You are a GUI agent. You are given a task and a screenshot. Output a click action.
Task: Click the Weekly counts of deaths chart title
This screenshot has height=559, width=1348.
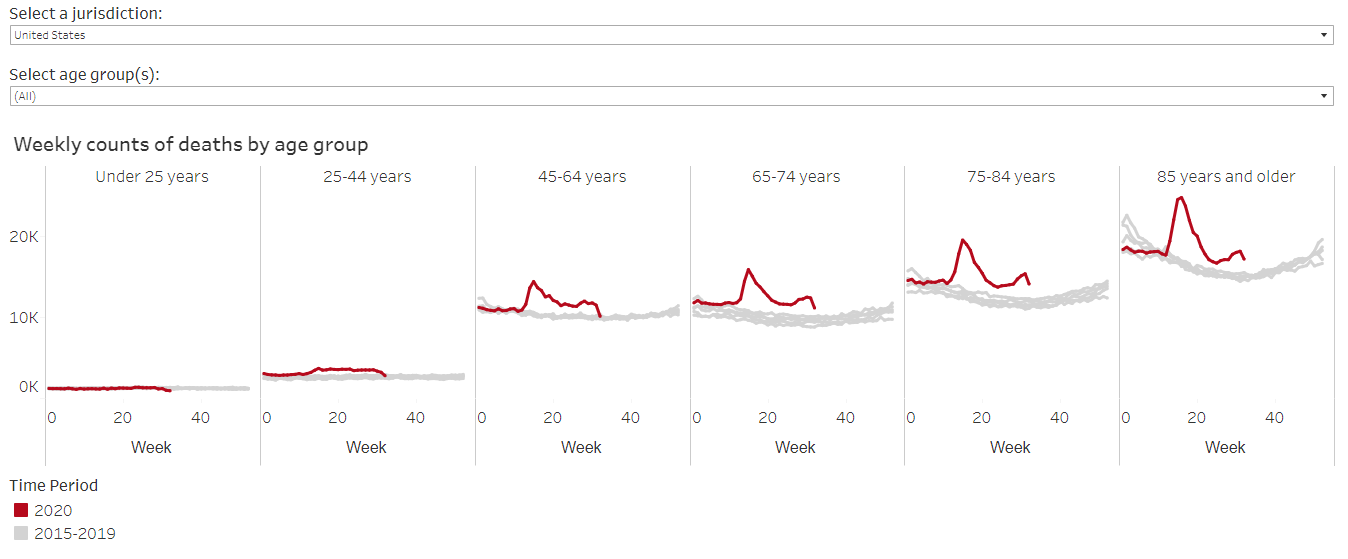pos(191,144)
